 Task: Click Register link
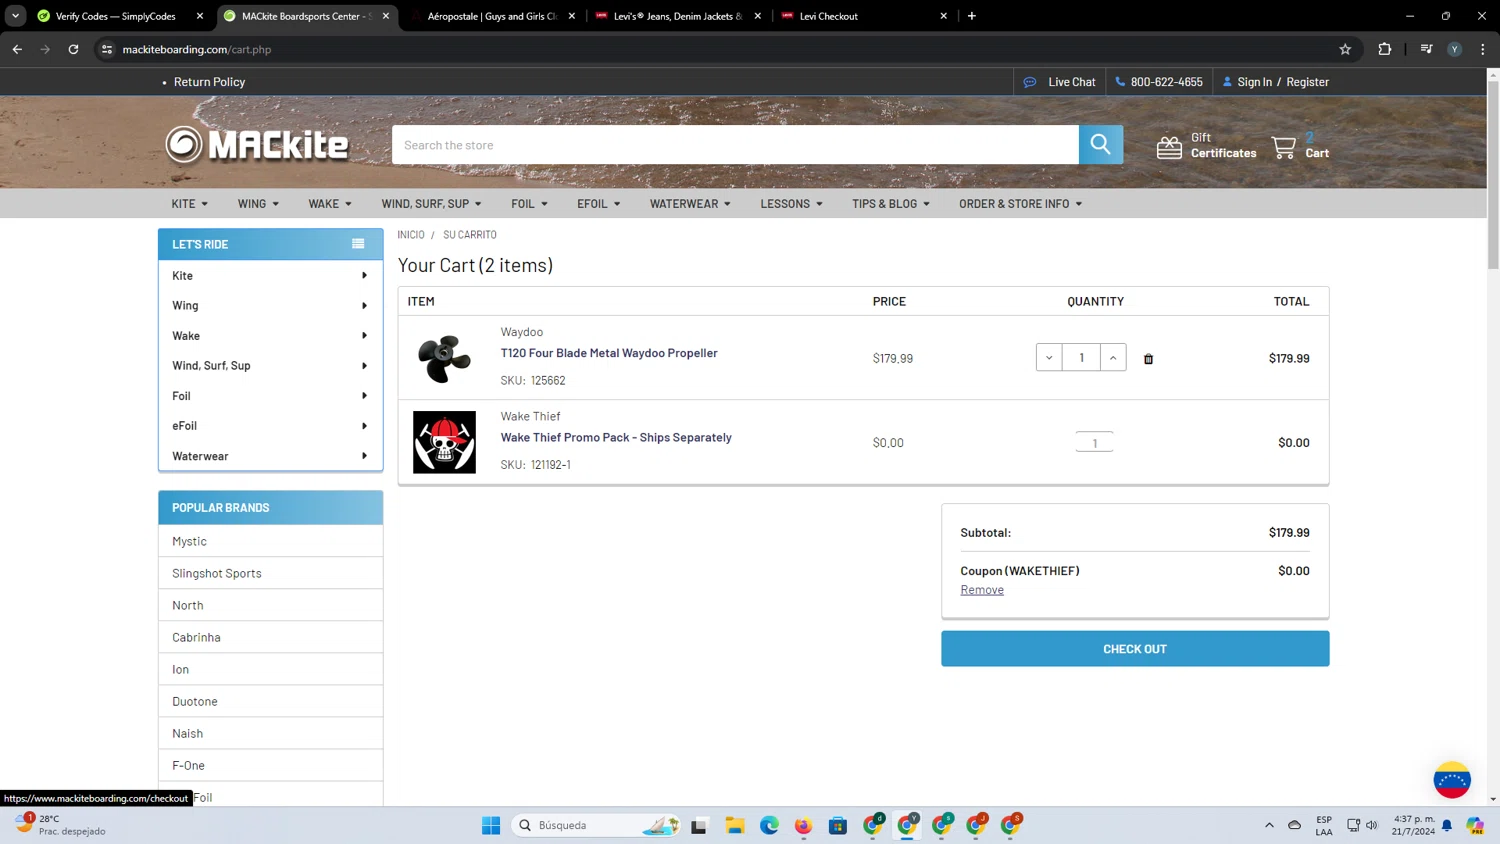tap(1307, 82)
